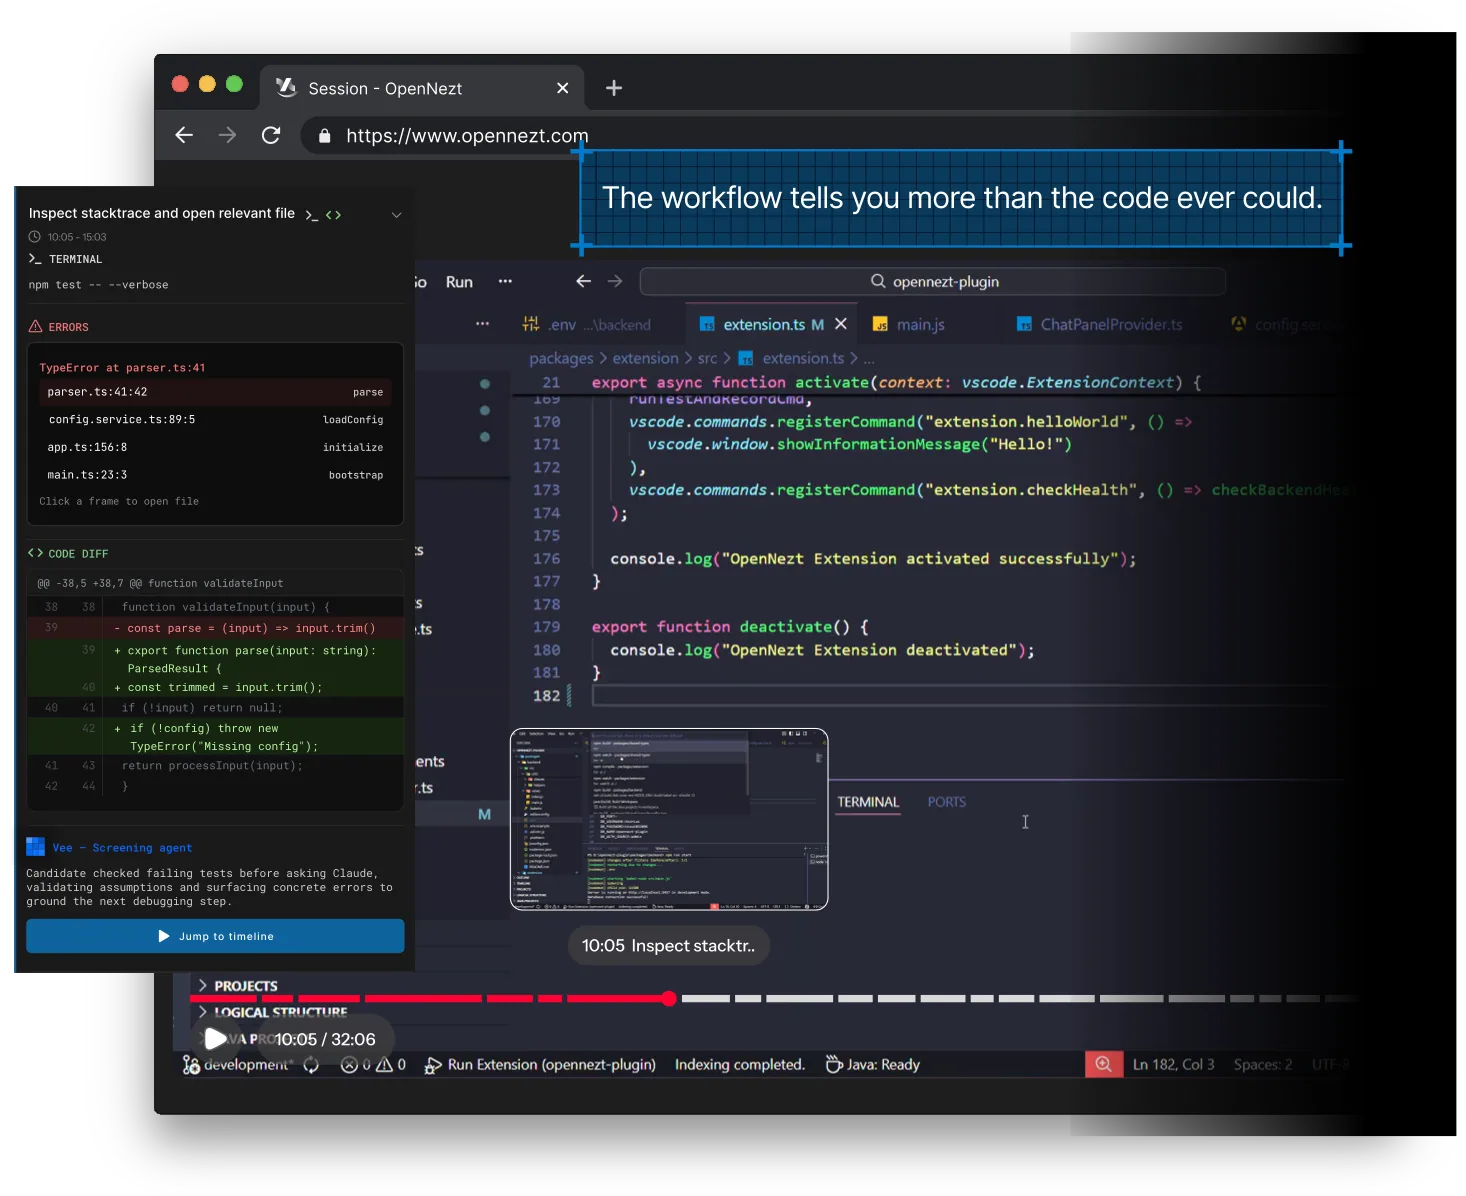Click the address bar URL field
1466x1196 pixels.
click(467, 136)
